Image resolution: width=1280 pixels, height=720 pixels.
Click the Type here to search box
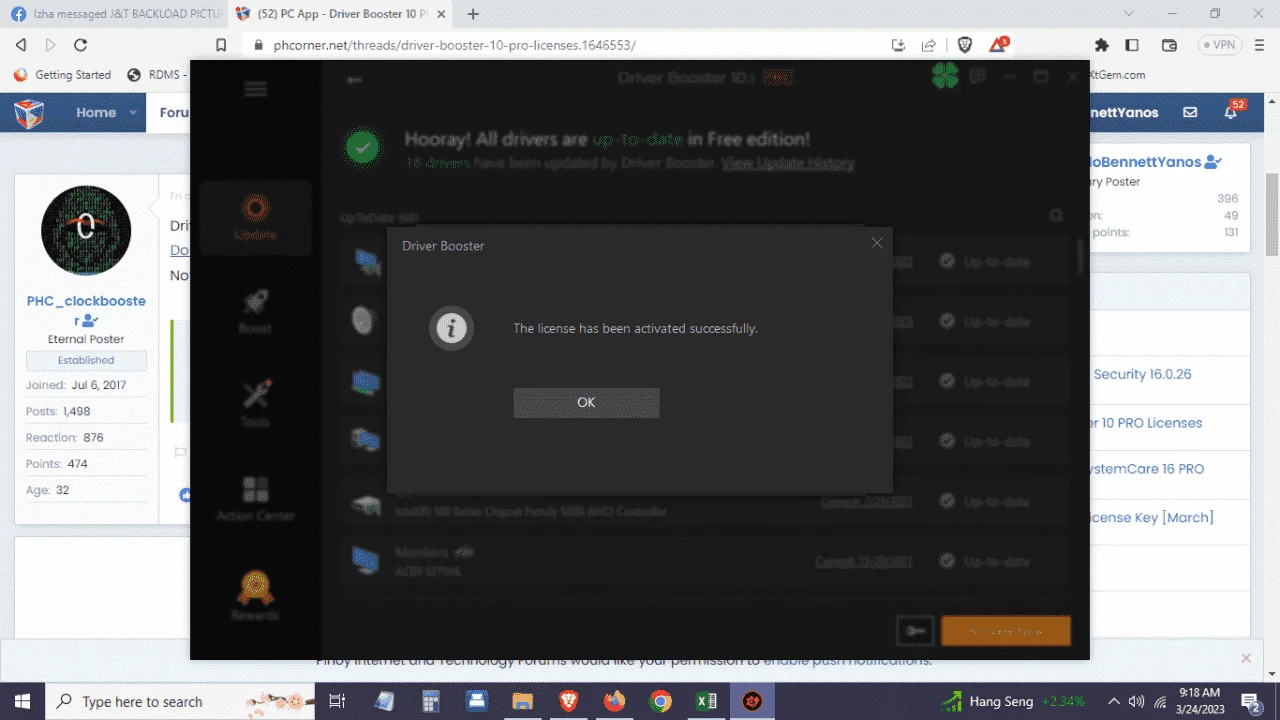181,701
